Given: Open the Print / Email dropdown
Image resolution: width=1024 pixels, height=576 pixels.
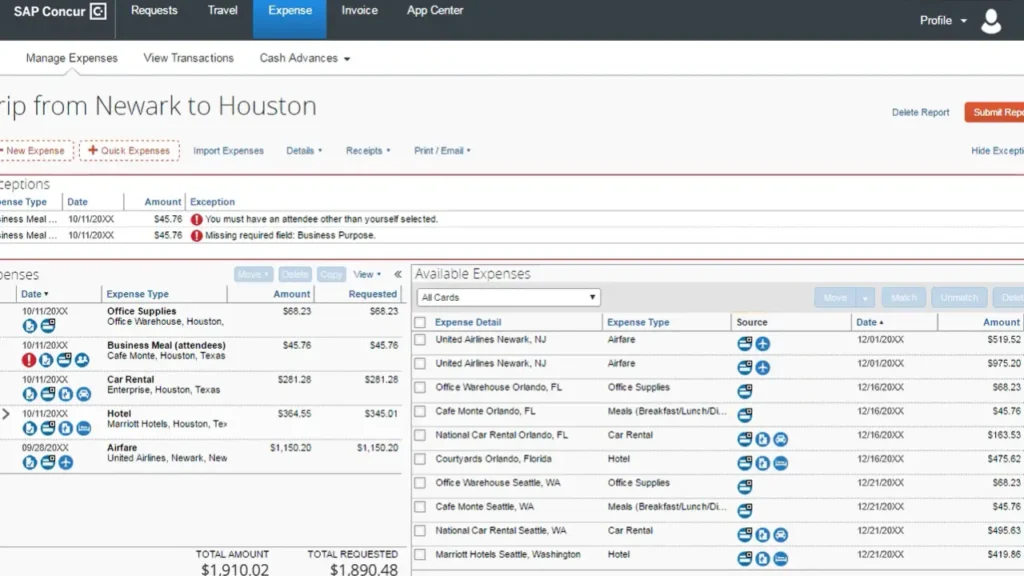Looking at the screenshot, I should coord(442,151).
